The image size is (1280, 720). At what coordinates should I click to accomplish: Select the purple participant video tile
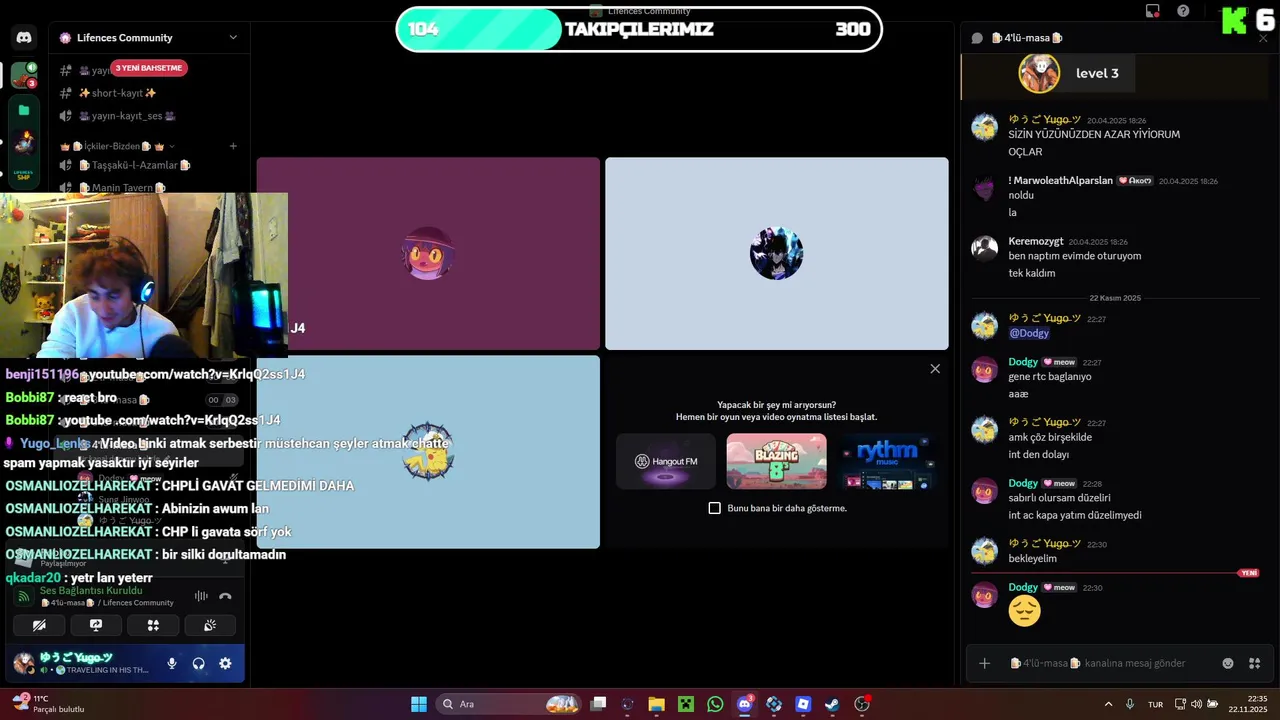pyautogui.click(x=428, y=254)
